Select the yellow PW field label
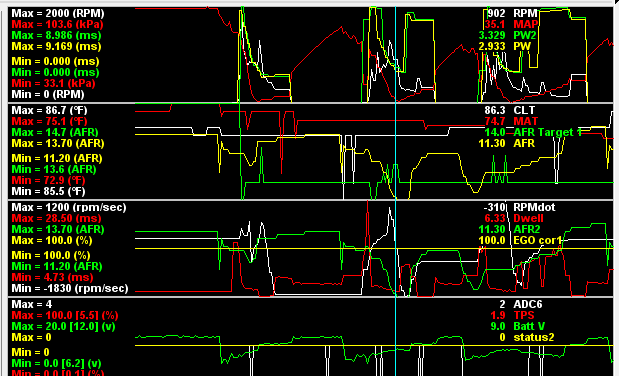 click(522, 46)
